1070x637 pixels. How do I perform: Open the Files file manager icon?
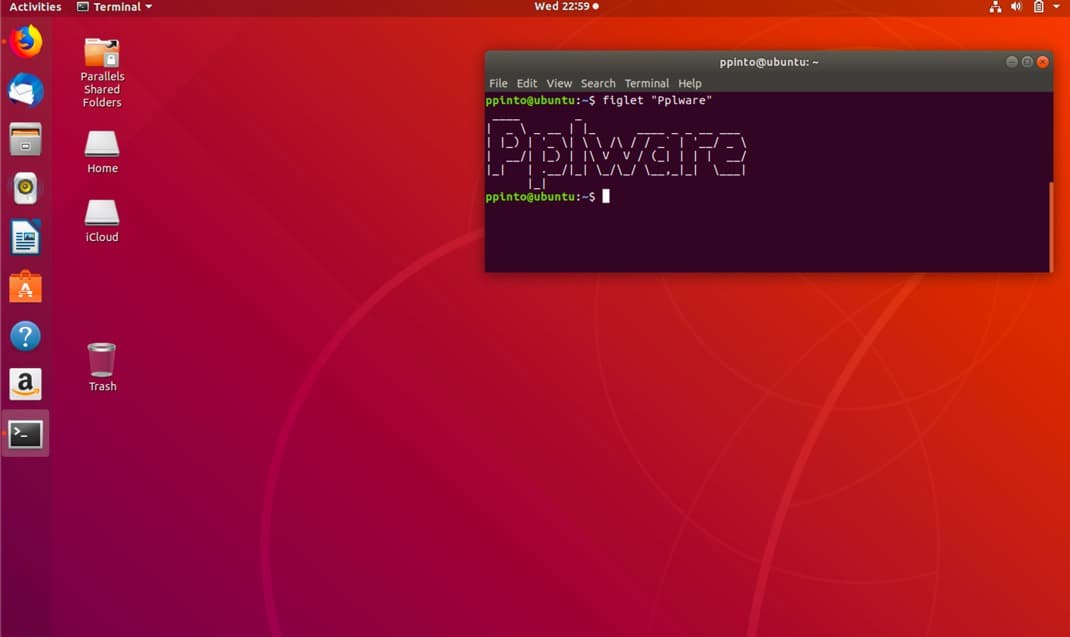25,139
